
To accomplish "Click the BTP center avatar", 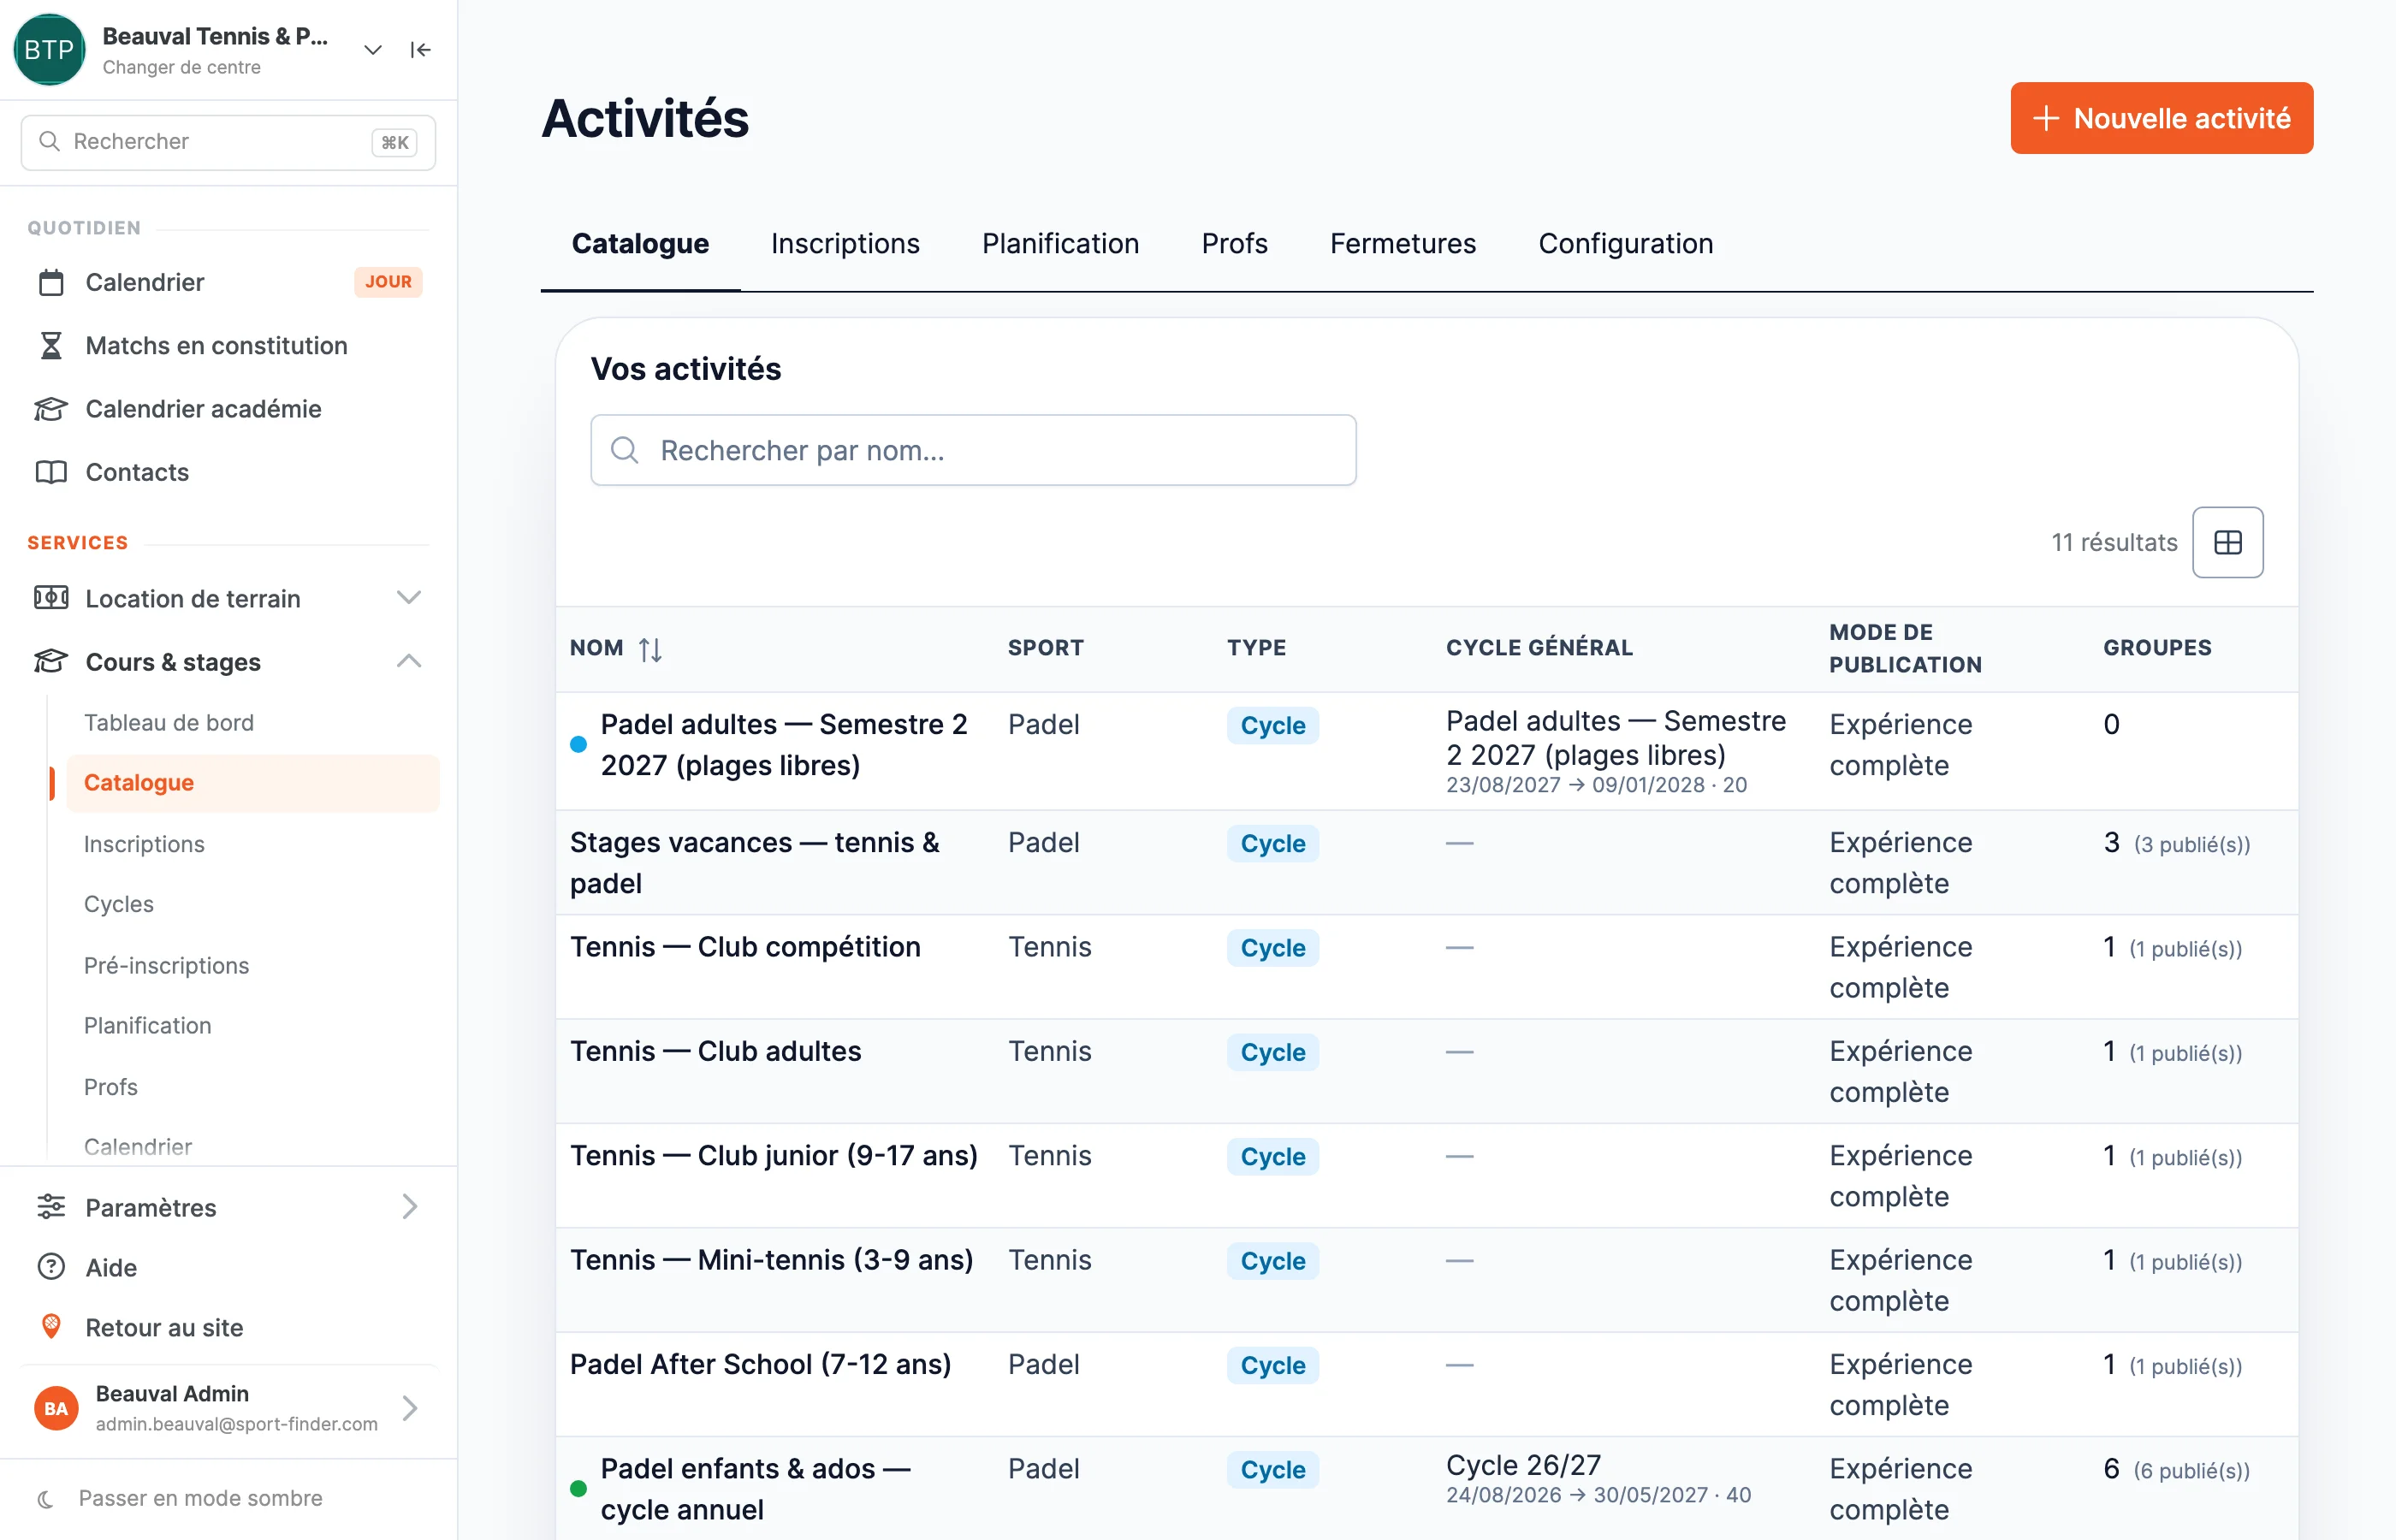I will pos(48,50).
